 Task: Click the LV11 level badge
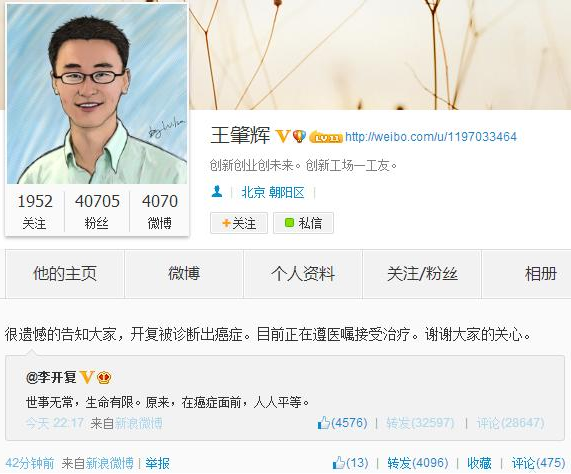point(326,137)
